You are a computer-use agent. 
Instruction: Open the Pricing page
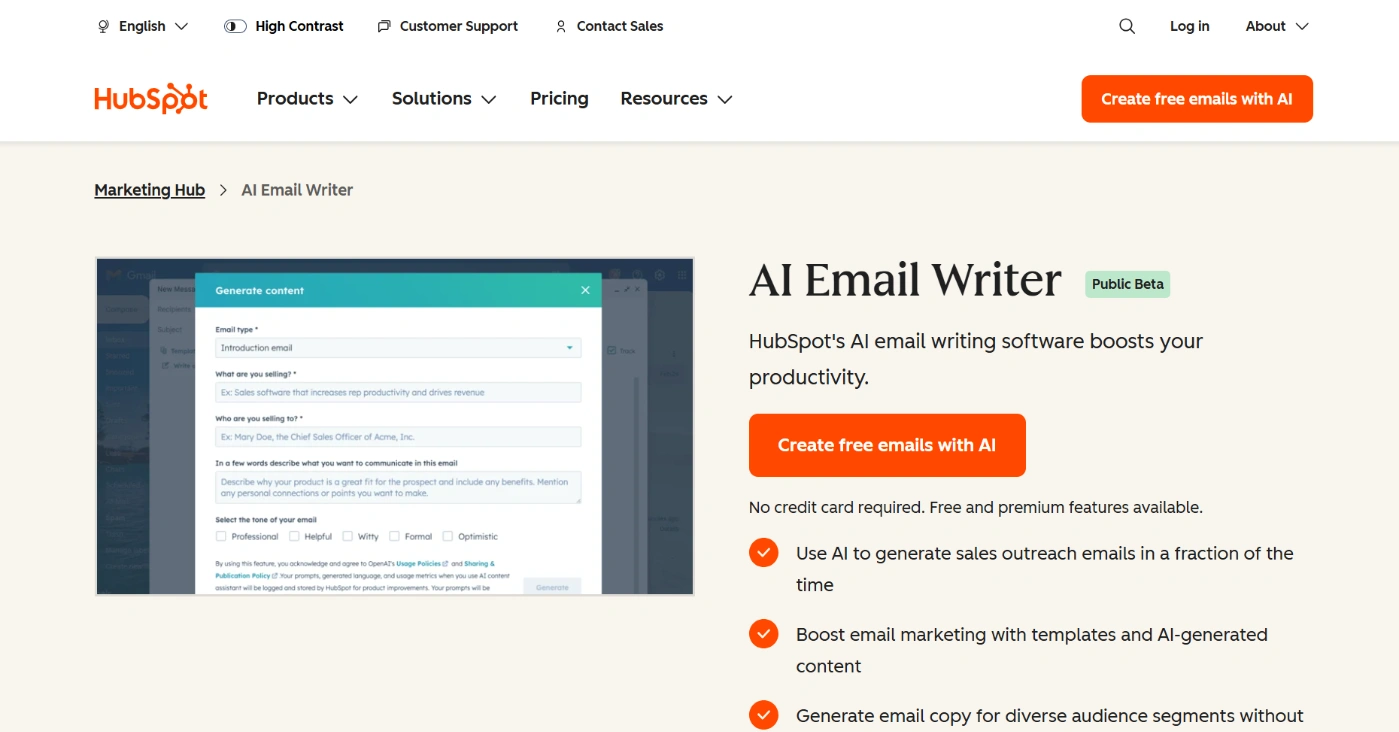[559, 99]
